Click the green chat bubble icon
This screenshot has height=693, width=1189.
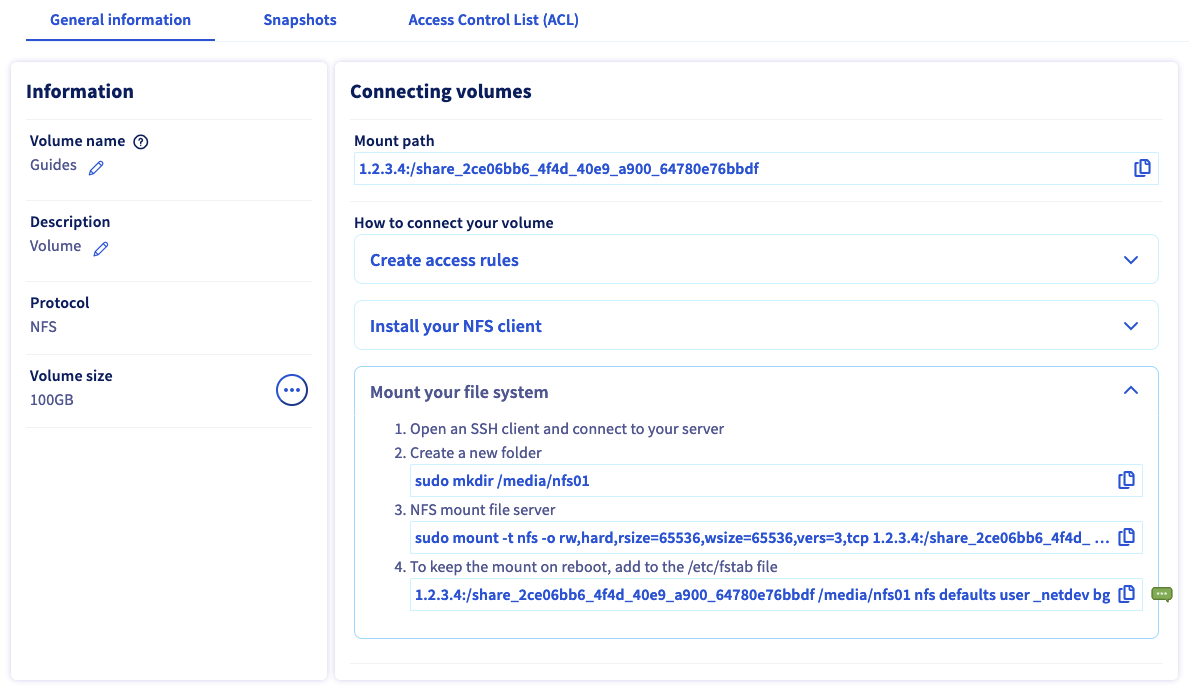pos(1161,594)
